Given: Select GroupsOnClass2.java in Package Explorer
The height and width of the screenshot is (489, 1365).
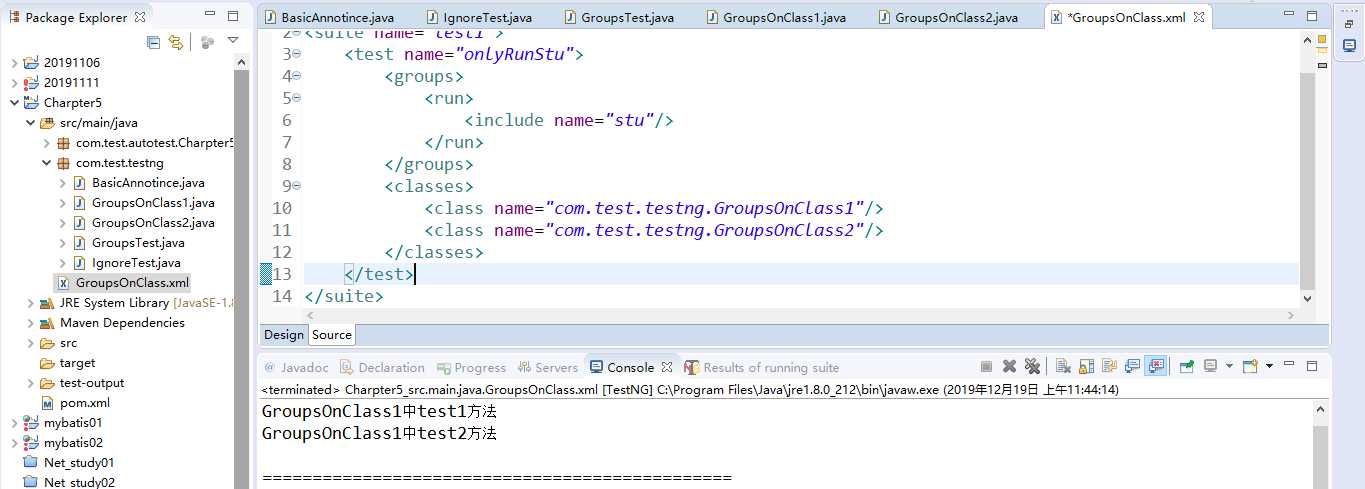Looking at the screenshot, I should (x=143, y=222).
